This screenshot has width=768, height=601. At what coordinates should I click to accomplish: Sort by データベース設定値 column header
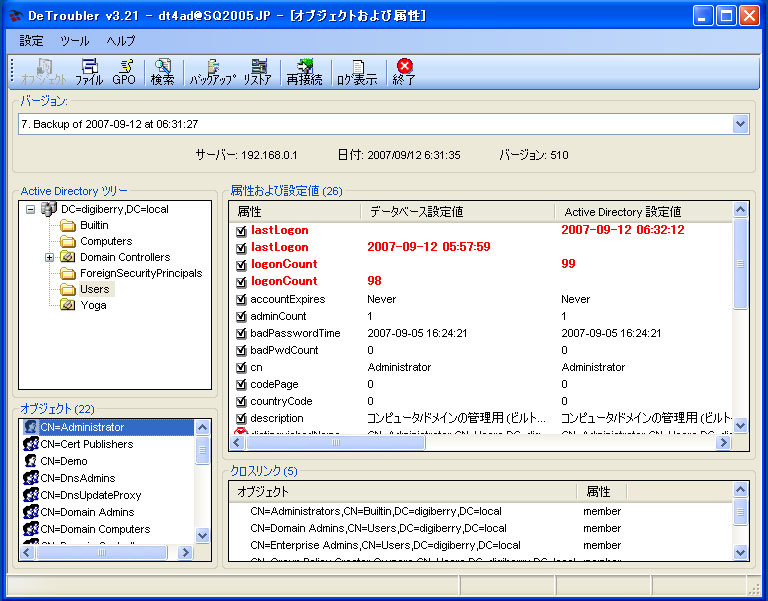coord(458,212)
